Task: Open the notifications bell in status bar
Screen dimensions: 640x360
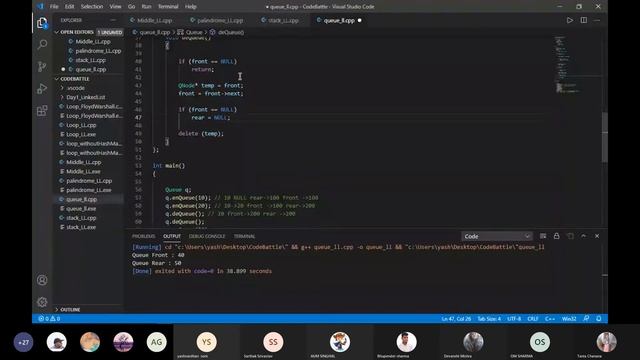Action: [x=599, y=318]
